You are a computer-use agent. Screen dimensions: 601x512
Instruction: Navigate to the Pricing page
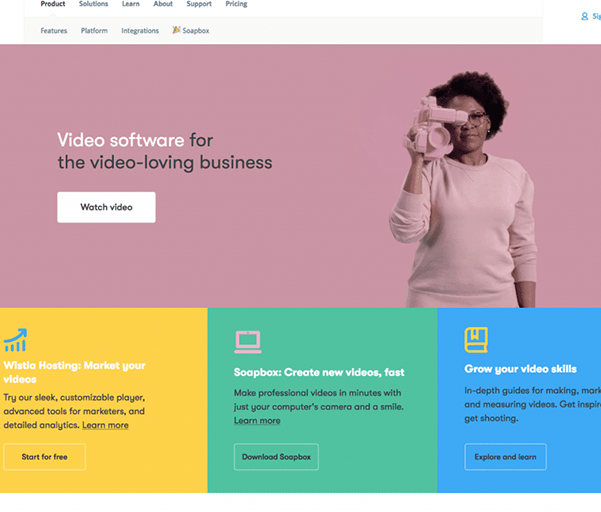point(236,5)
